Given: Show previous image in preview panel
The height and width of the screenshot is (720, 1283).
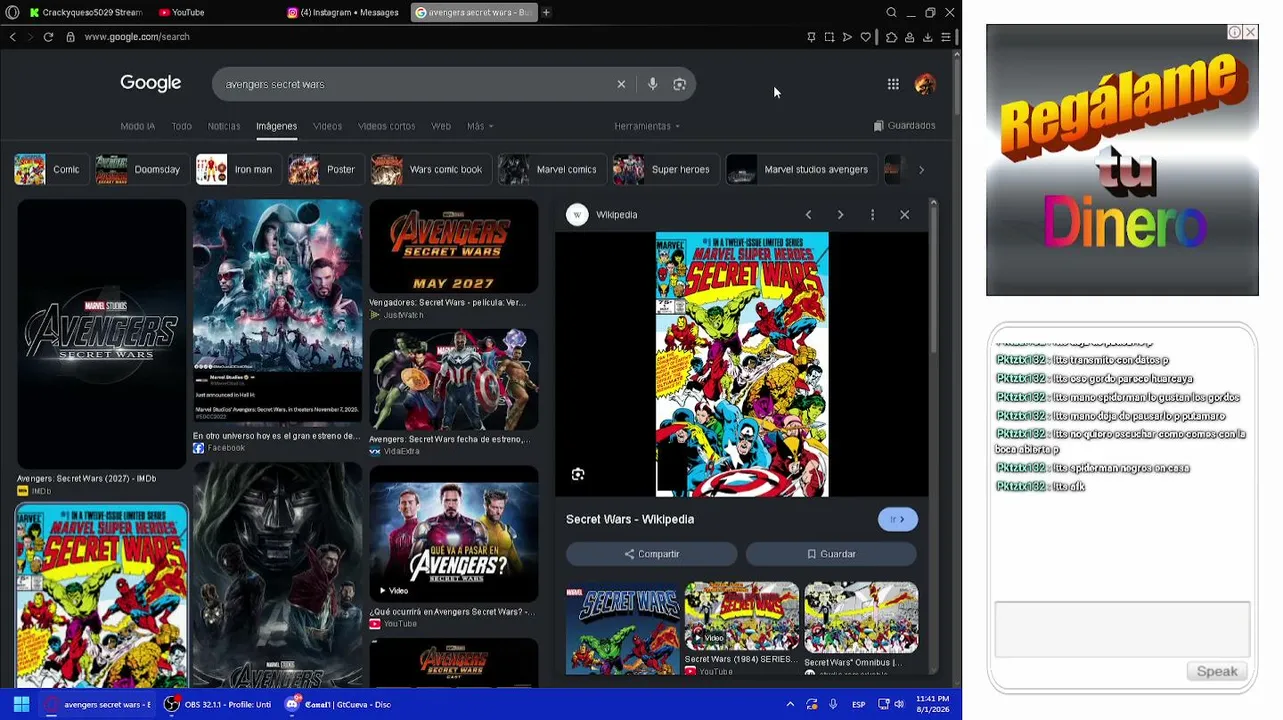Looking at the screenshot, I should click(808, 215).
